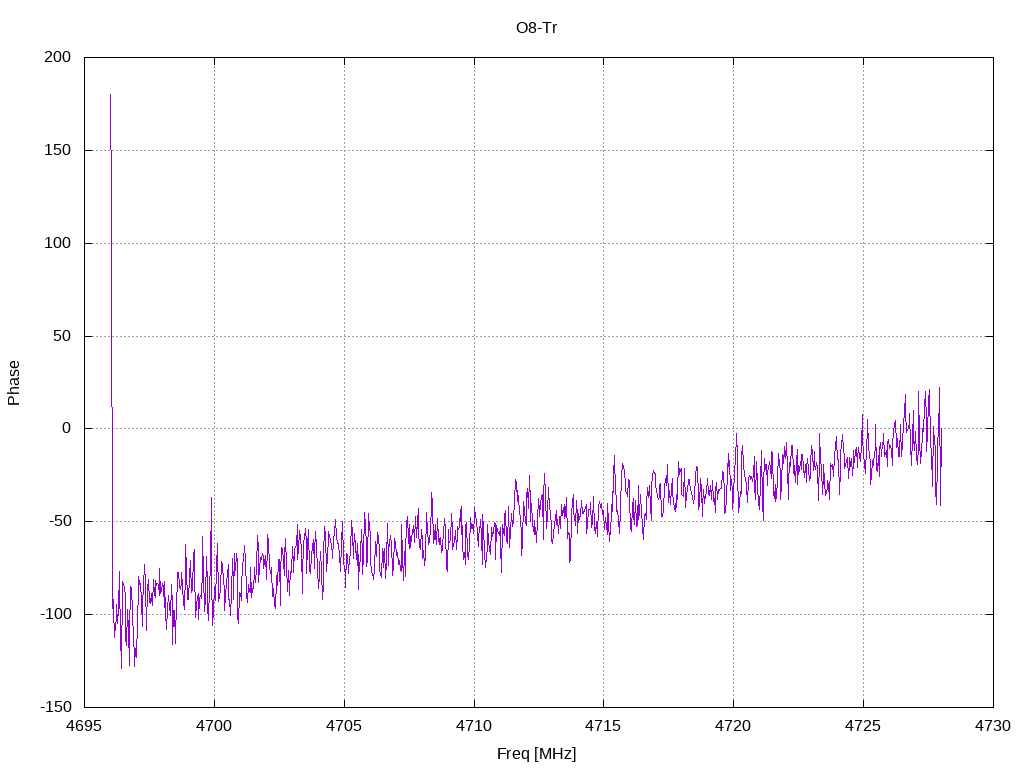Click x-axis tick label 4725
Viewport: 1024px width, 768px height.
pos(863,726)
